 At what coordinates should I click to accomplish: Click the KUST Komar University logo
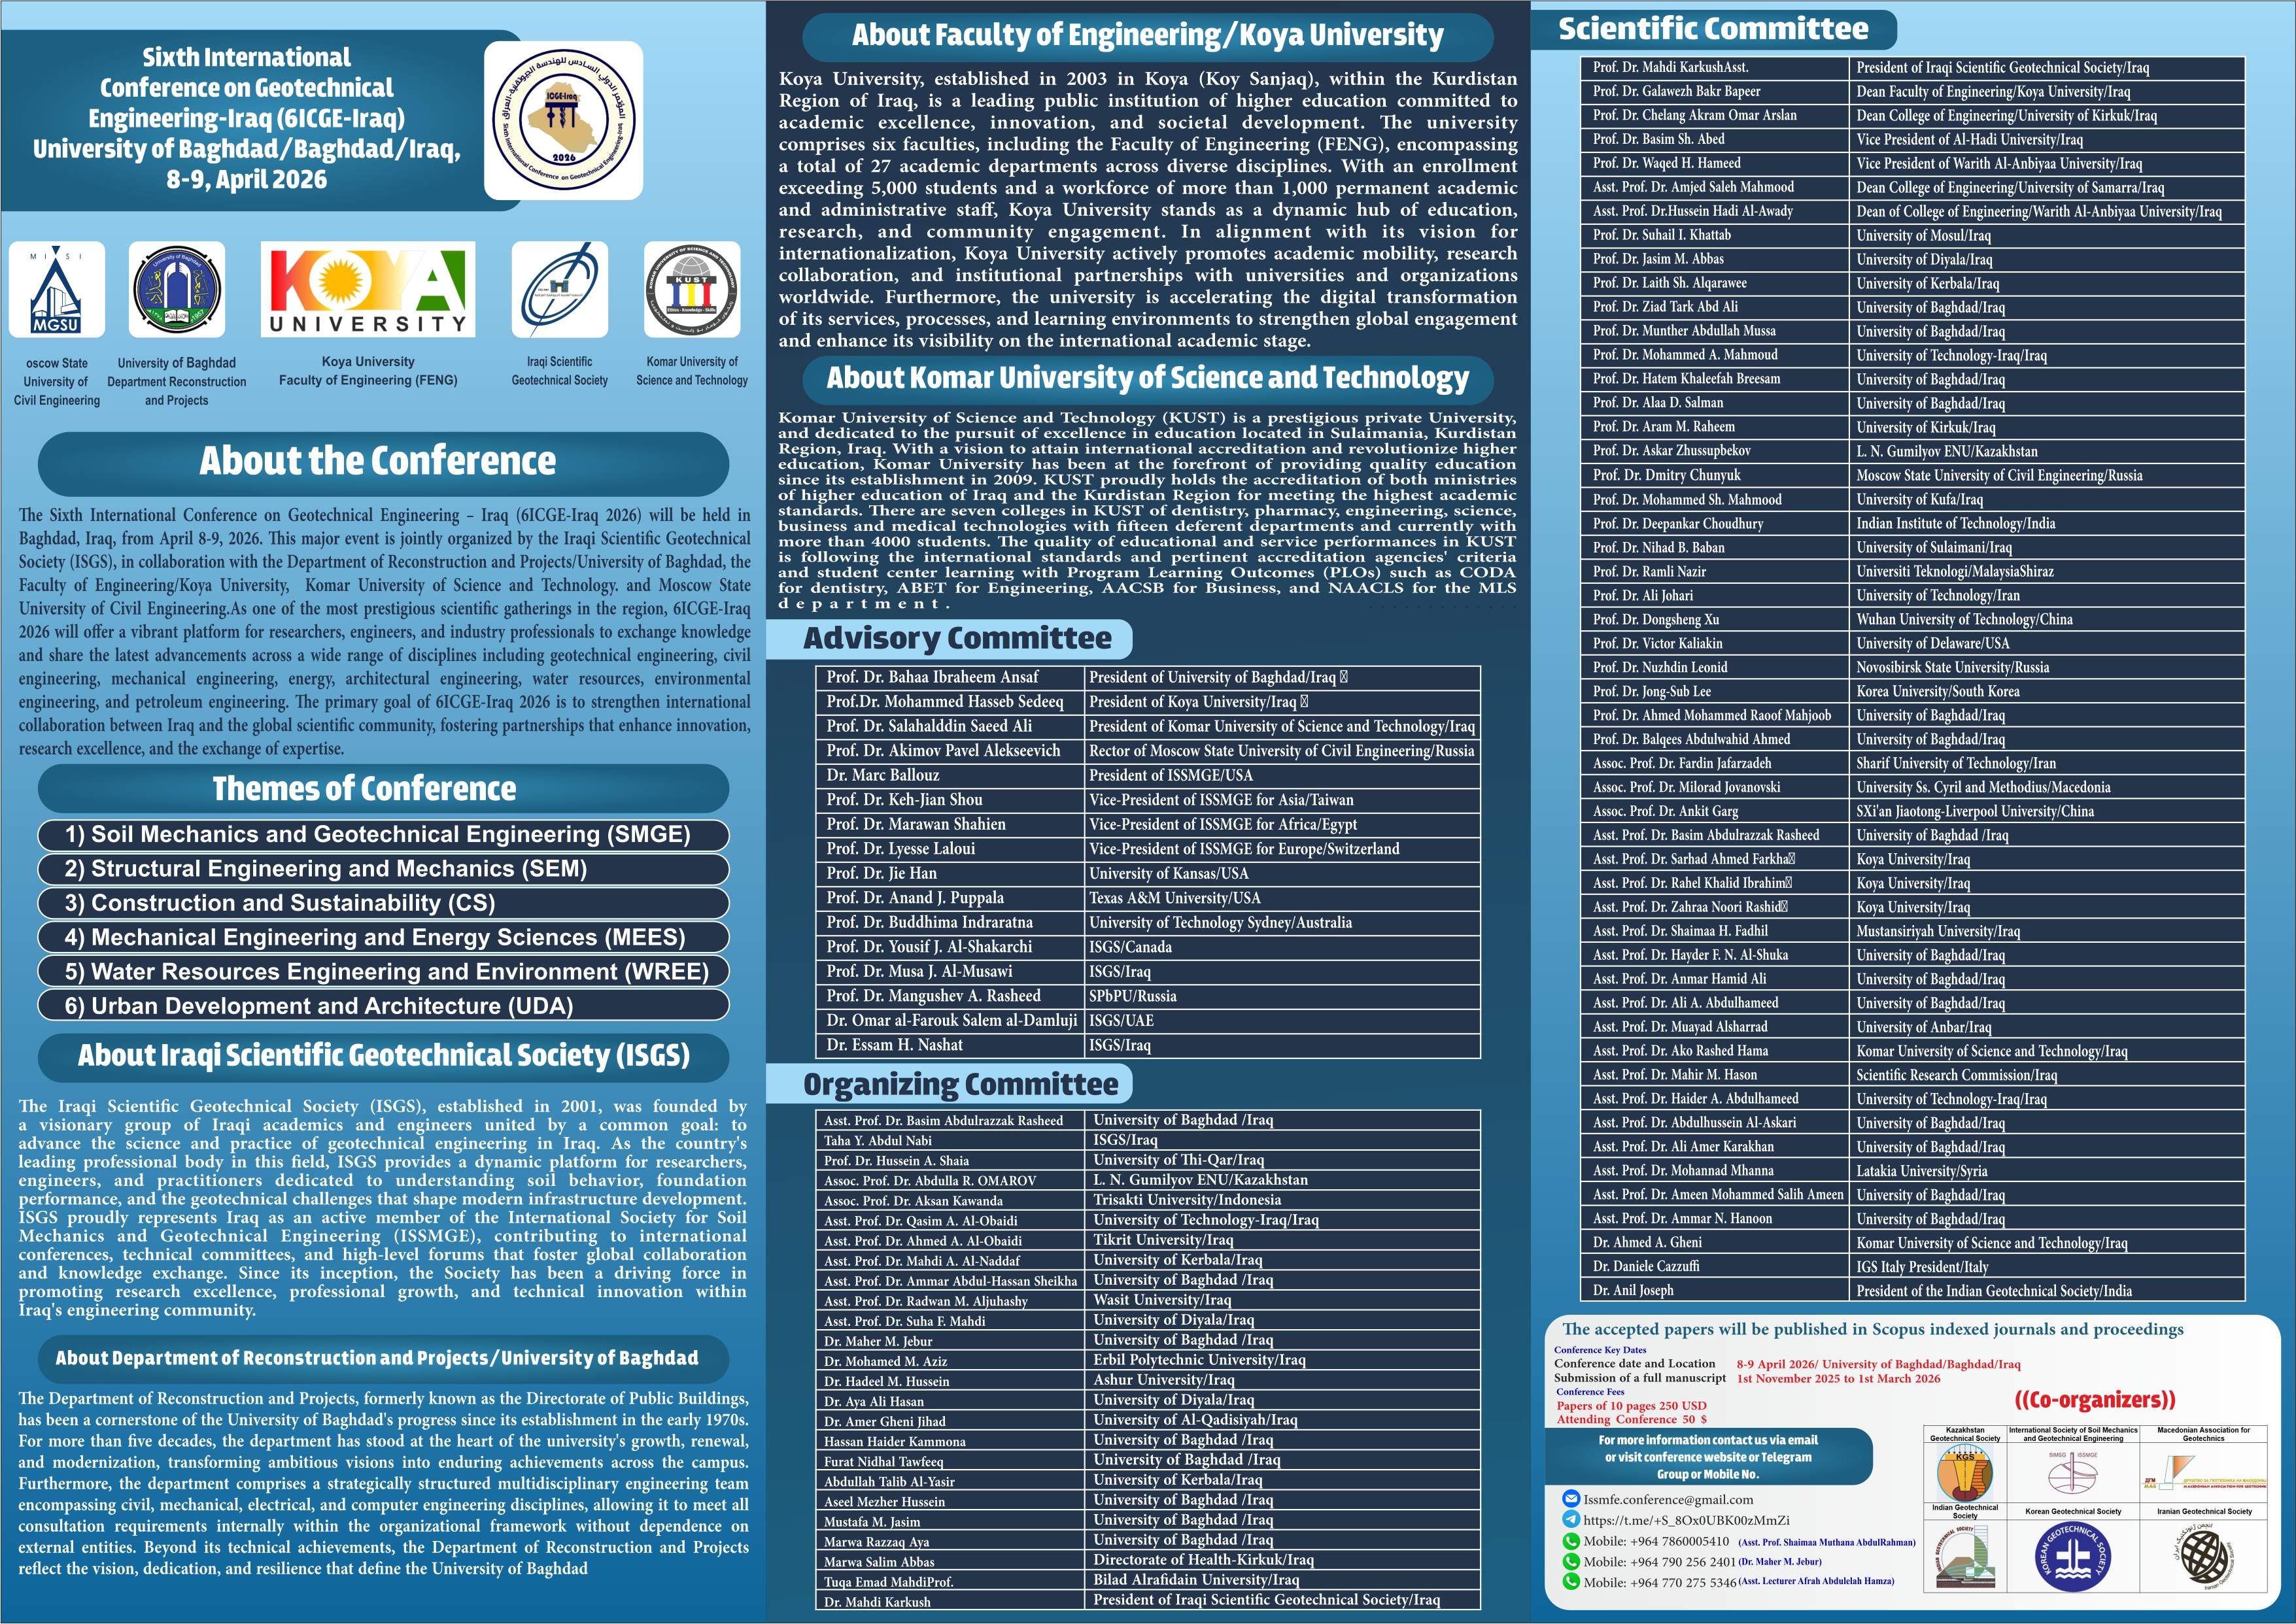coord(692,289)
